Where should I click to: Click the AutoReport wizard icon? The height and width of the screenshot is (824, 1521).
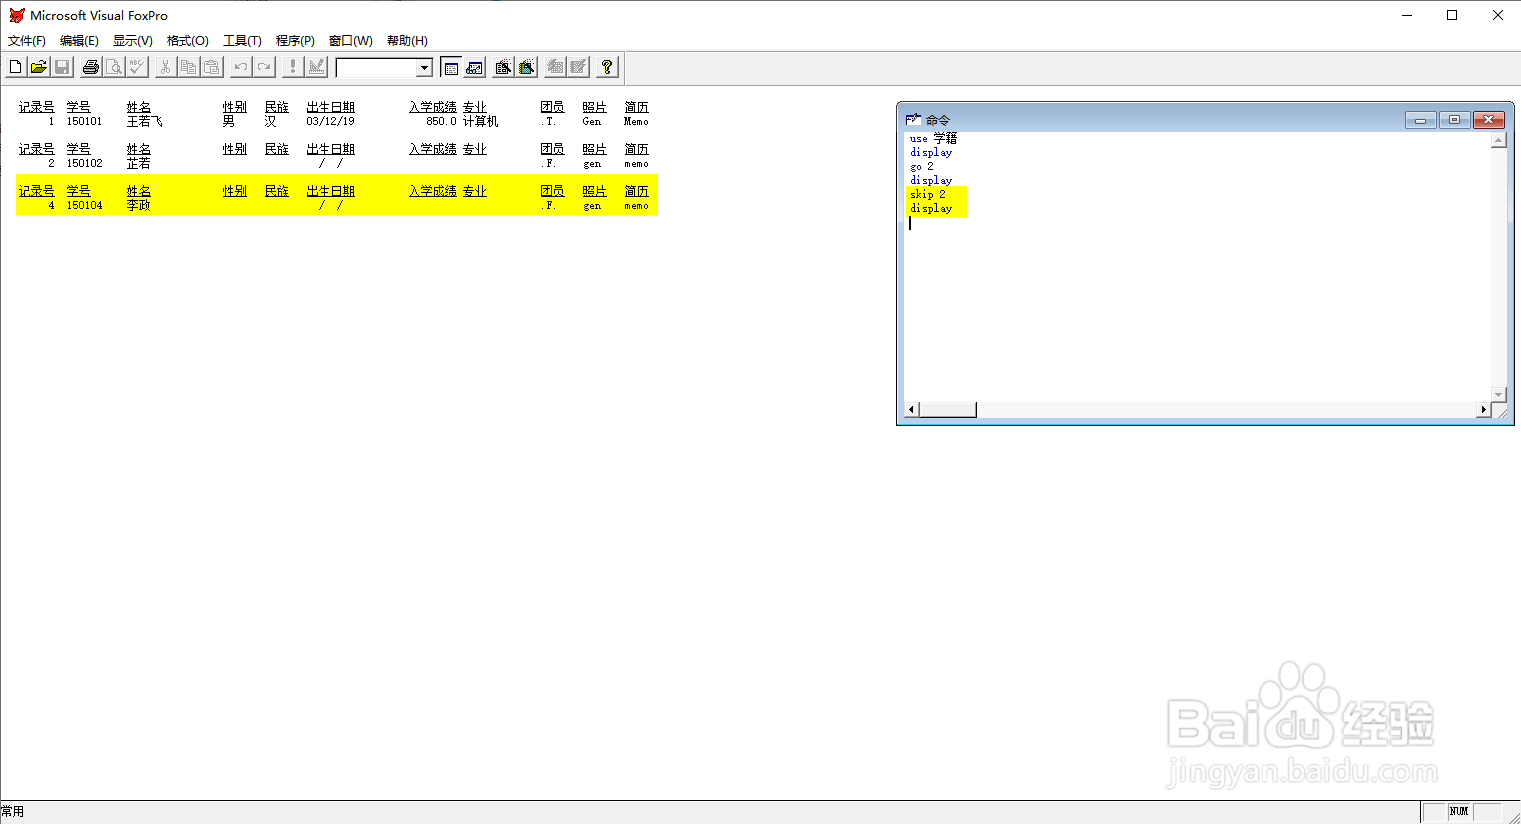[578, 67]
